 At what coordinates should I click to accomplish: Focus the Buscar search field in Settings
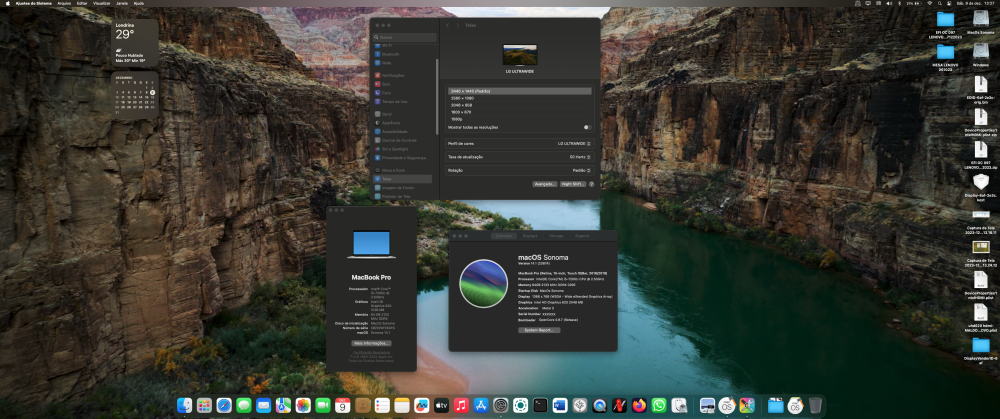406,38
